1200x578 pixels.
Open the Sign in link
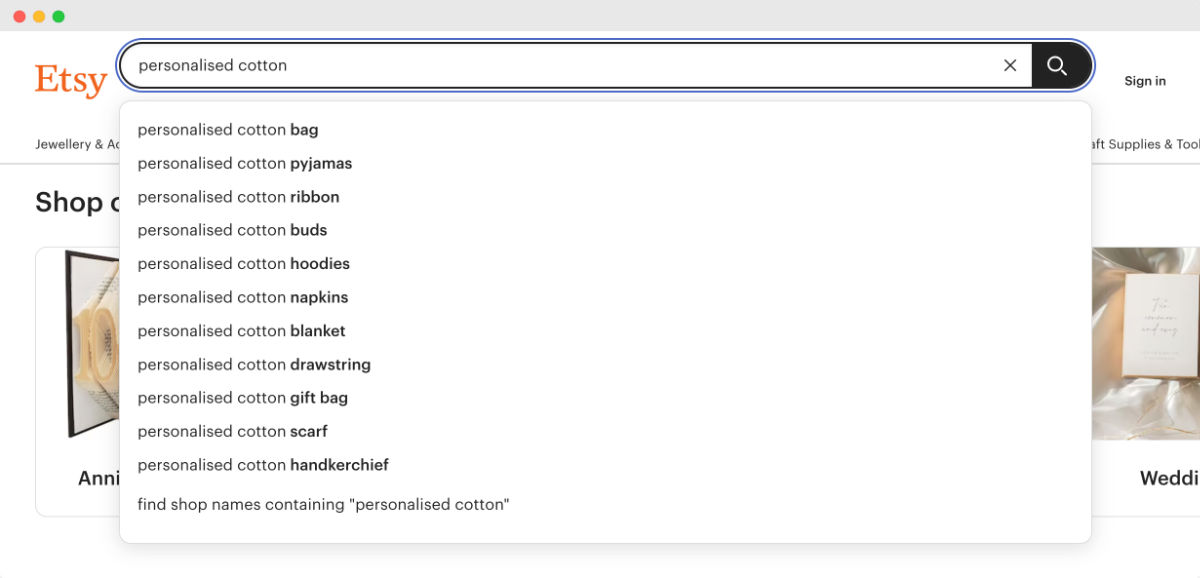pos(1145,81)
